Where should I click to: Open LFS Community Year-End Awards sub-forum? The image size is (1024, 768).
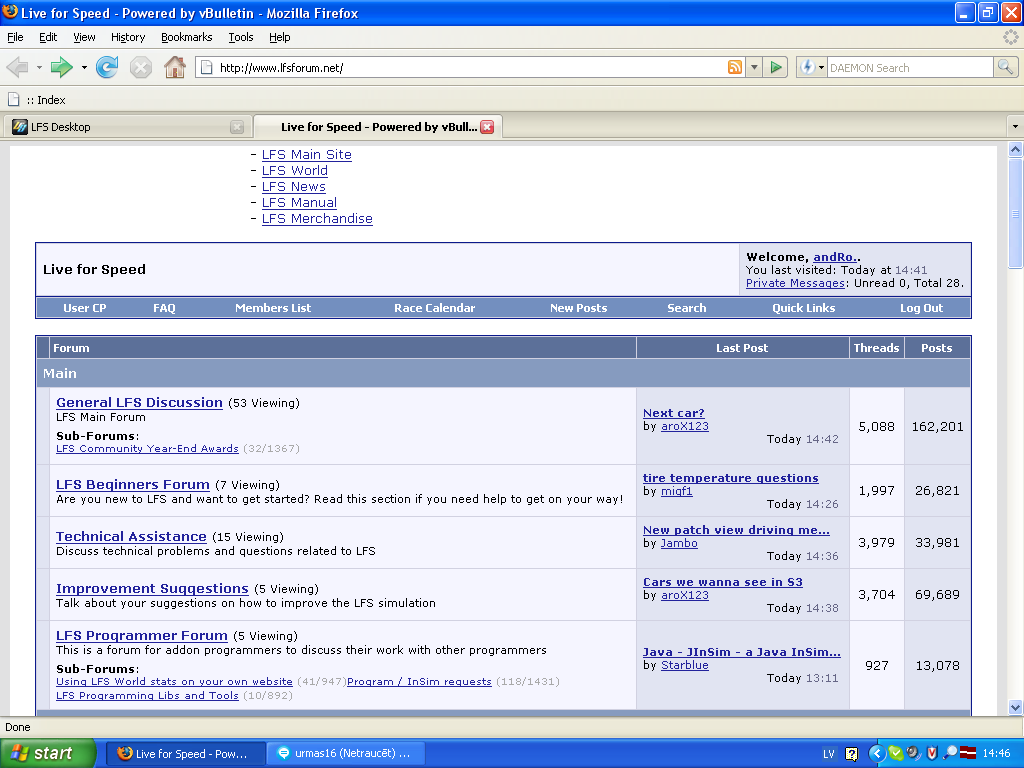click(147, 449)
